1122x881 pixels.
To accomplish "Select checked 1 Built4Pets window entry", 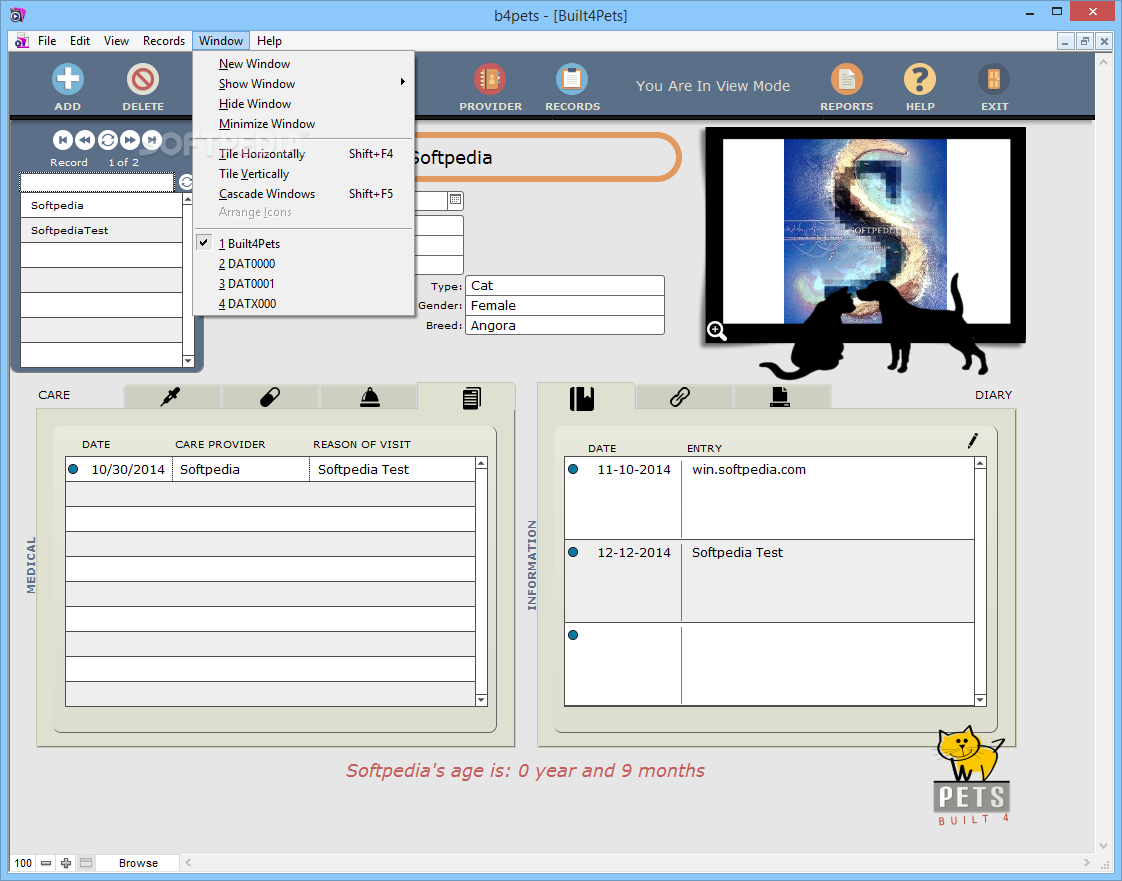I will (303, 243).
